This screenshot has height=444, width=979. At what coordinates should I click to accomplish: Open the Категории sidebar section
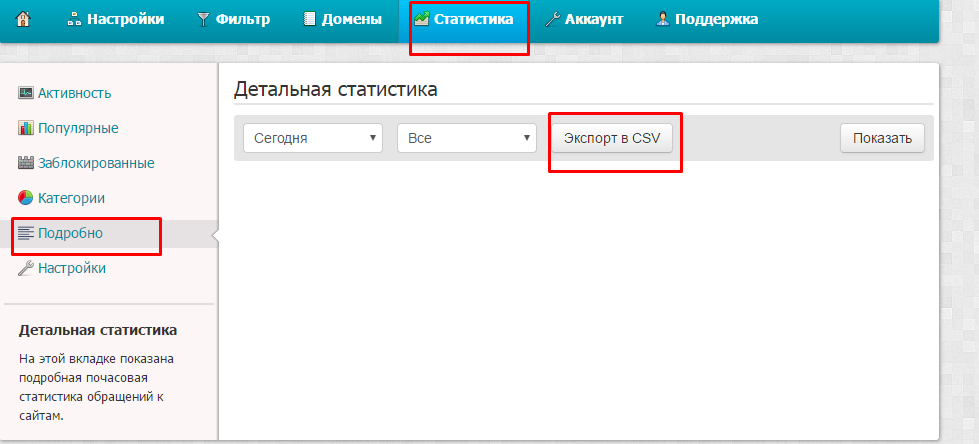coord(71,199)
